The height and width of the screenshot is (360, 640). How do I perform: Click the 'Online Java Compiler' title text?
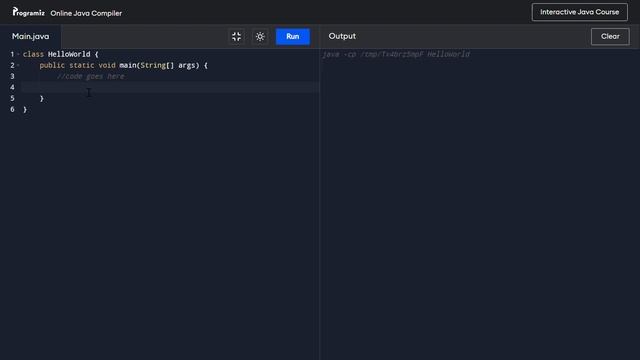click(86, 13)
